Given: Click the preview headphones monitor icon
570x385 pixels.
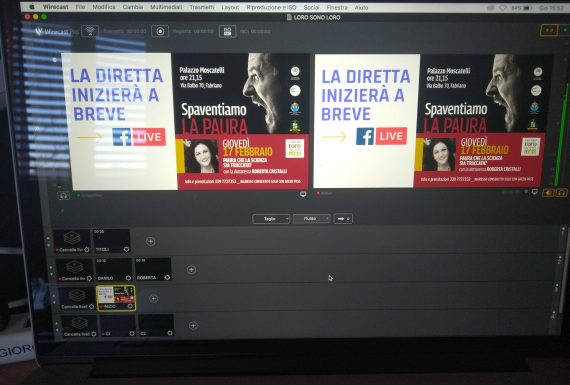Looking at the screenshot, I should pos(64,196).
